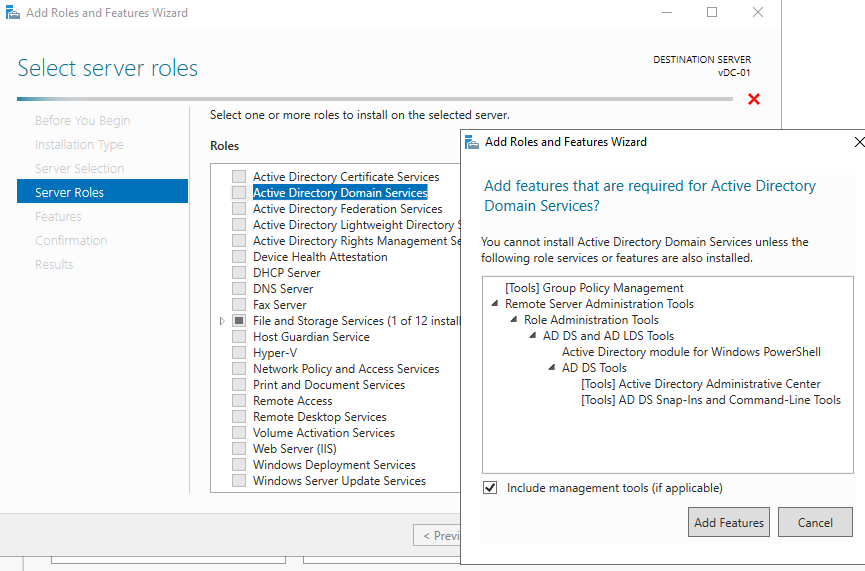The height and width of the screenshot is (571, 865).
Task: Select Windows Deployment Services row
Action: [334, 465]
